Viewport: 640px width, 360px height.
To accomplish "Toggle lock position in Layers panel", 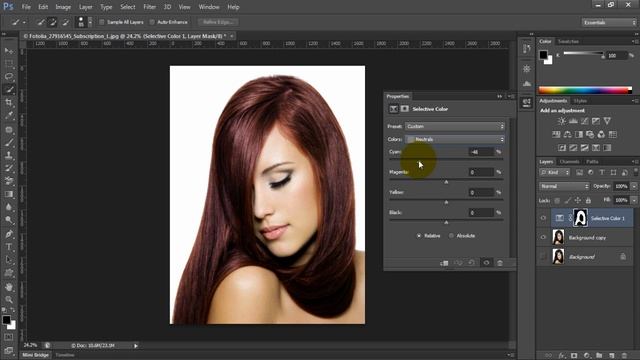I will click(x=578, y=200).
